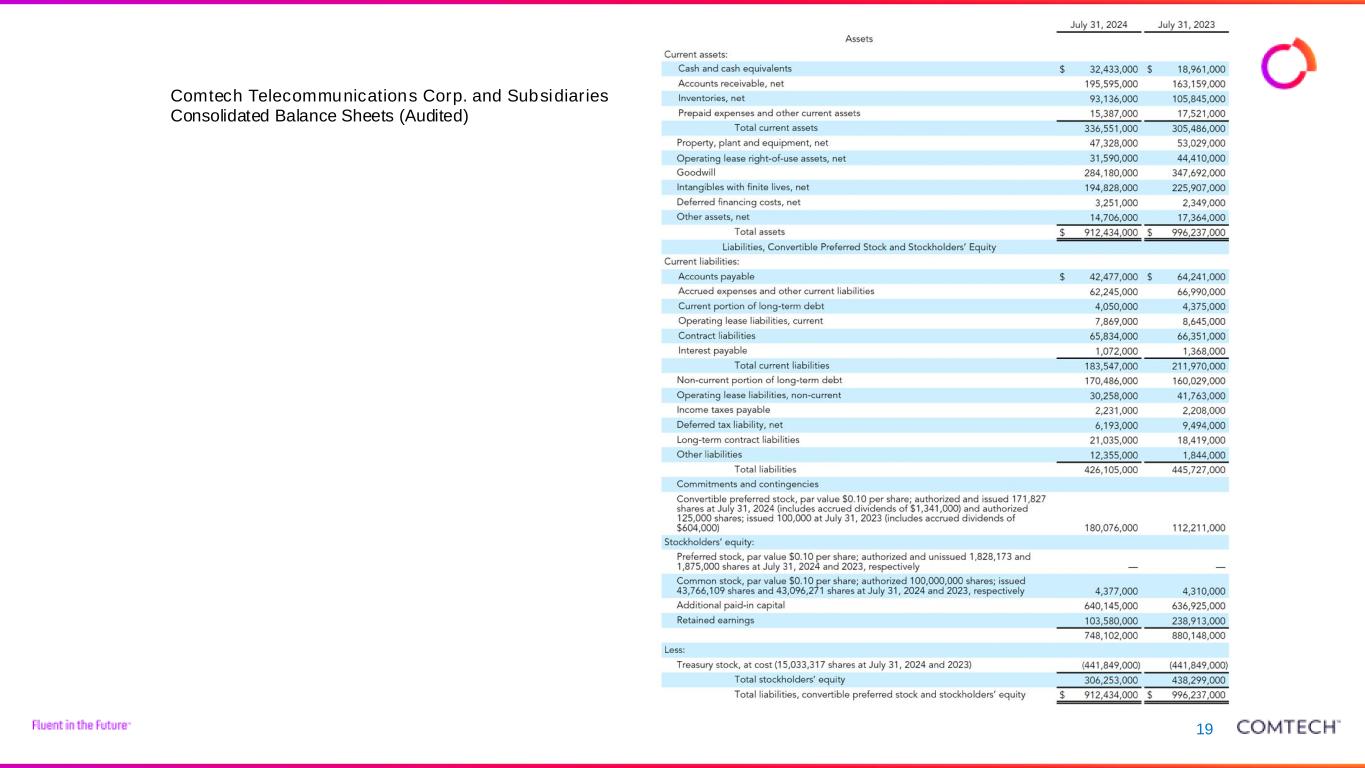Select the Total assets row label
This screenshot has width=1365, height=768.
tap(760, 232)
